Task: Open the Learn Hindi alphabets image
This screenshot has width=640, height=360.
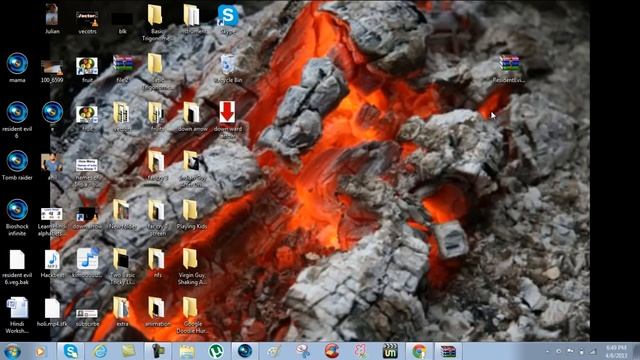Action: coord(52,221)
